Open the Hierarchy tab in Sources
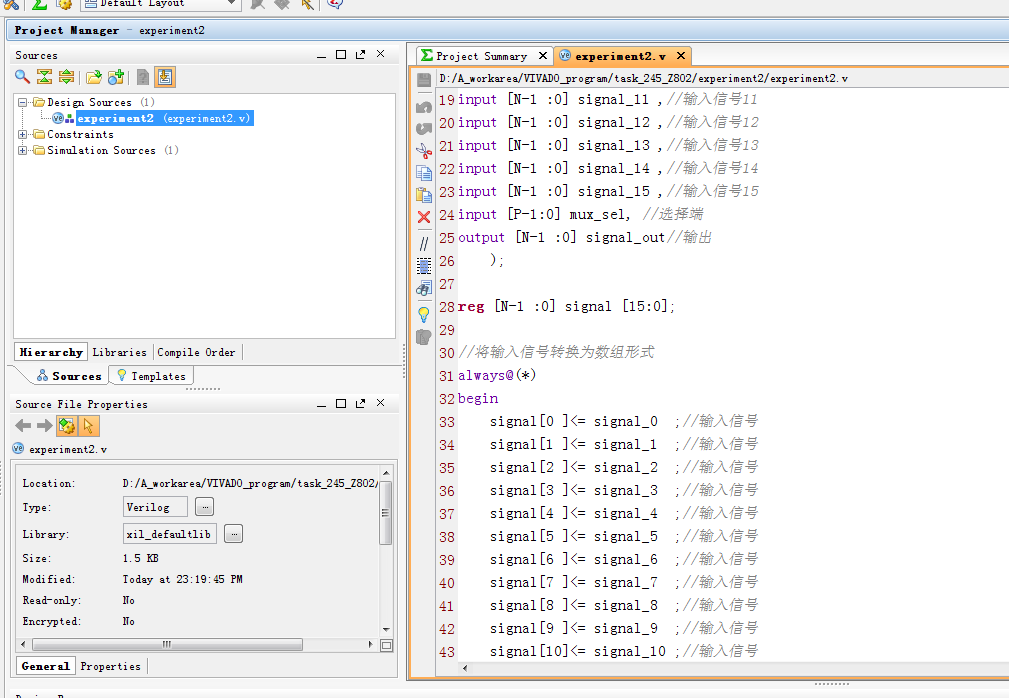 point(51,353)
